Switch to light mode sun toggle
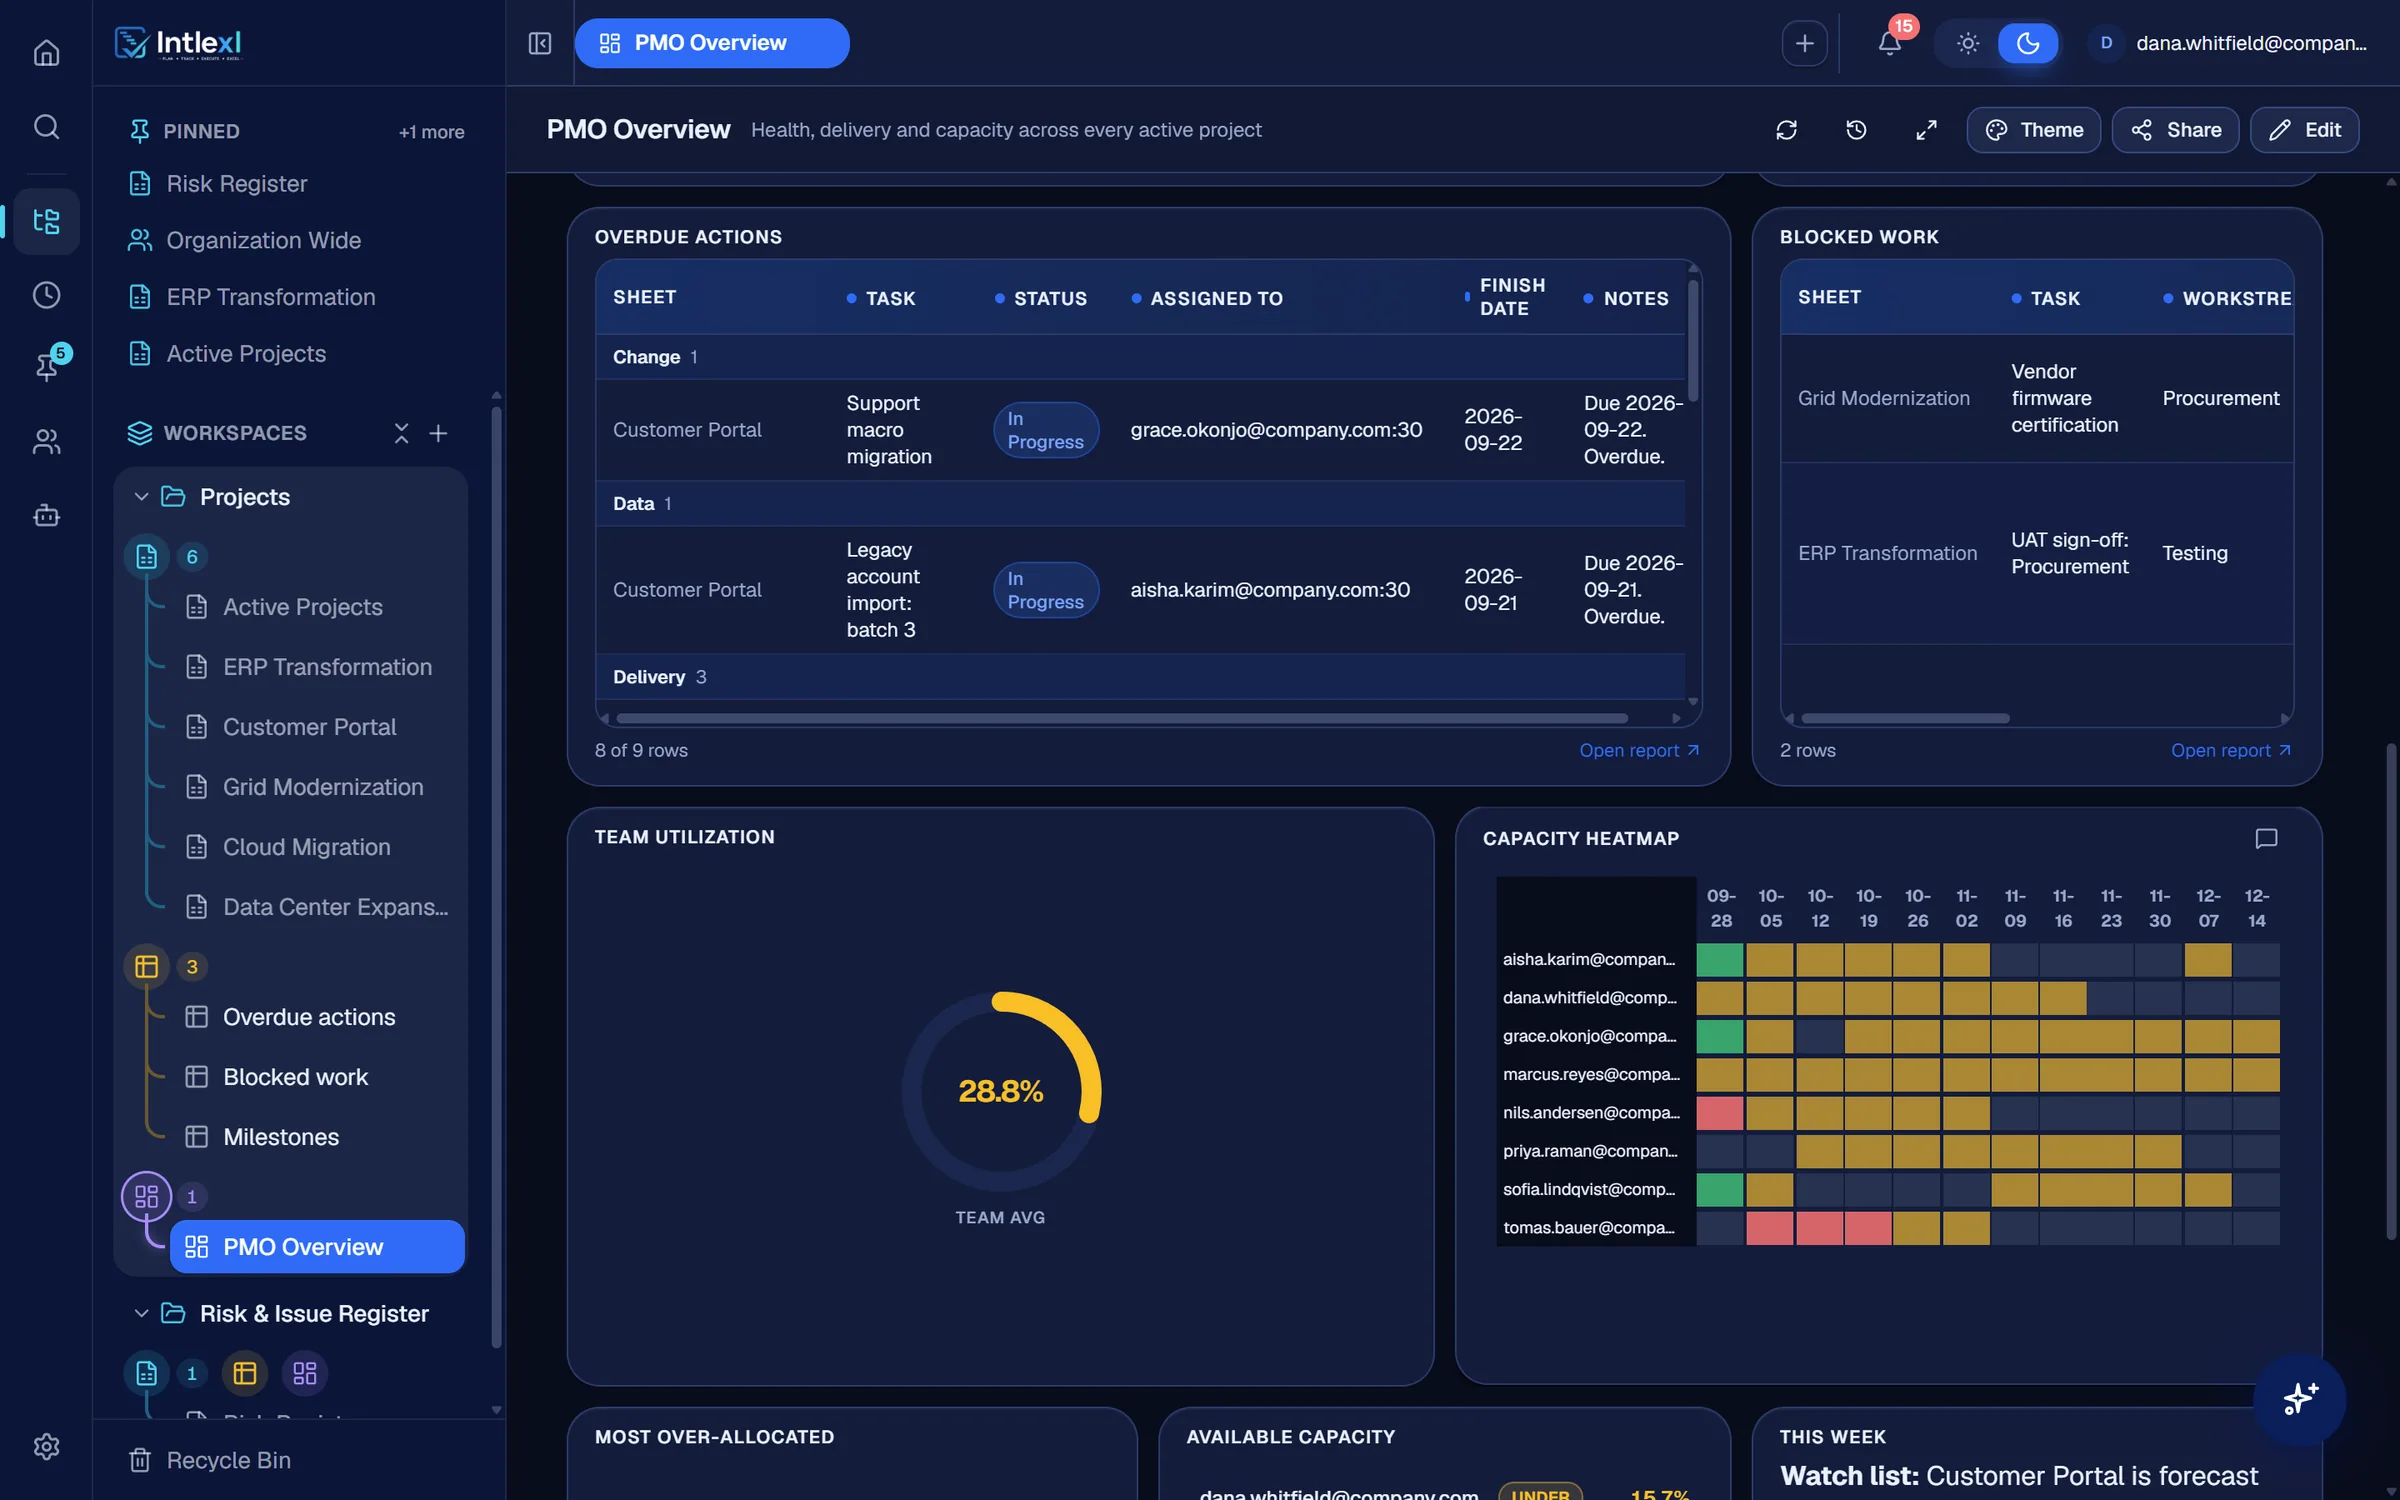The image size is (2400, 1500). pos(1967,43)
